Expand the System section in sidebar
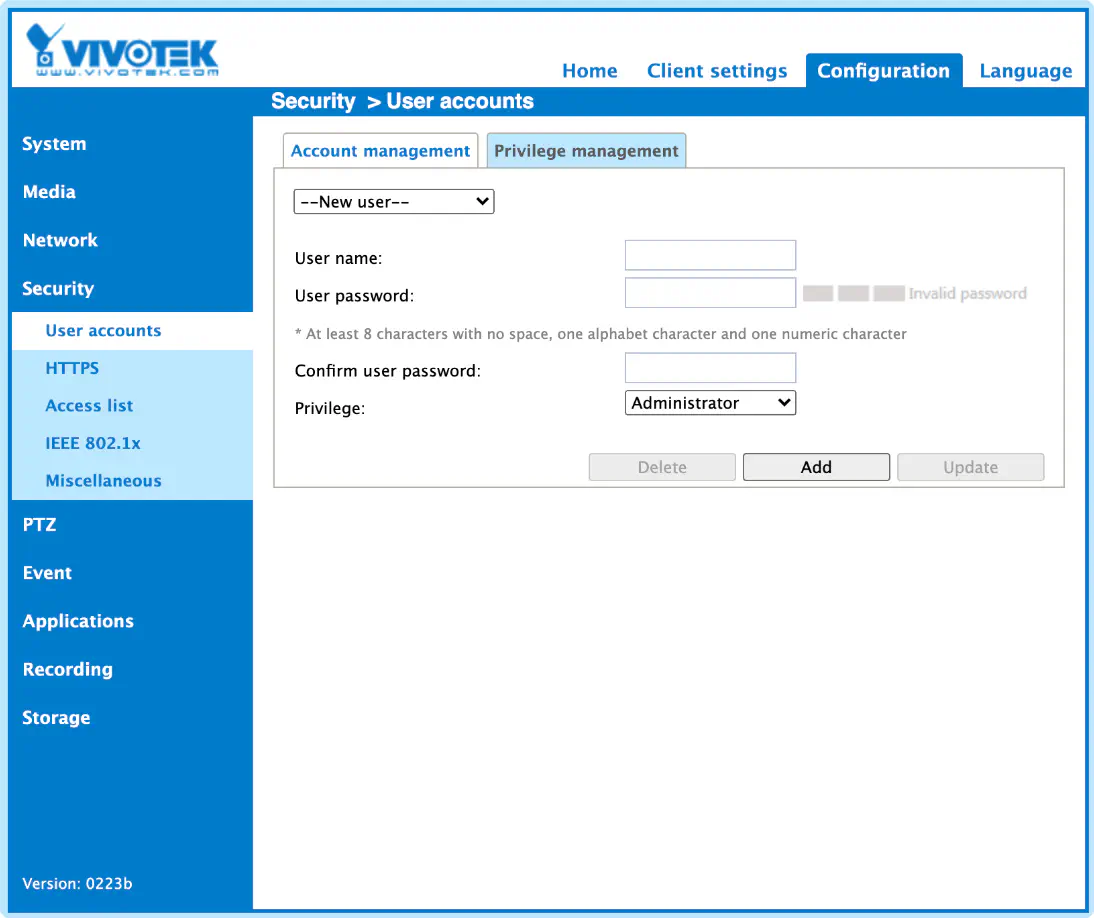 [x=54, y=144]
